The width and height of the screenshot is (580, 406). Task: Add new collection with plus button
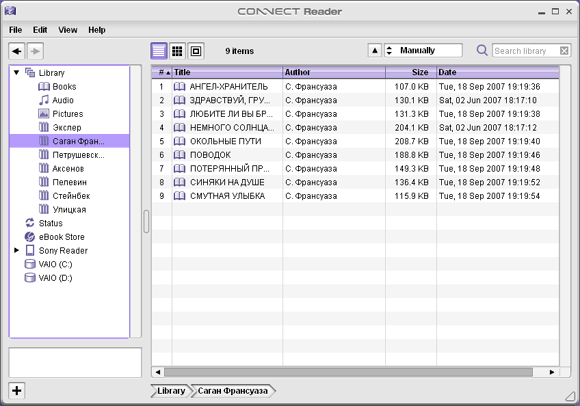click(17, 390)
